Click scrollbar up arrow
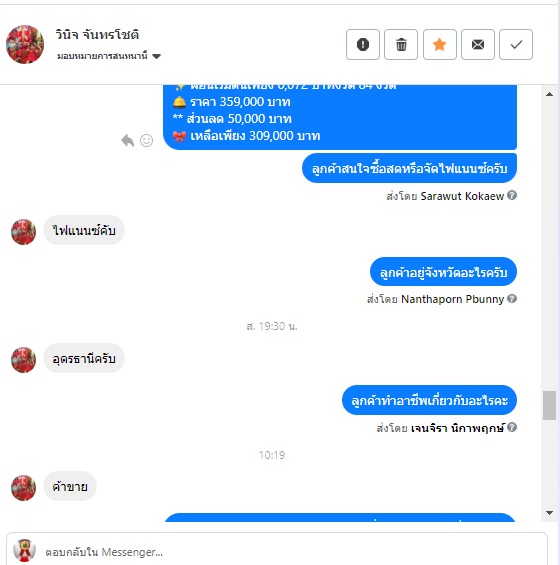560x565 pixels. click(x=549, y=94)
